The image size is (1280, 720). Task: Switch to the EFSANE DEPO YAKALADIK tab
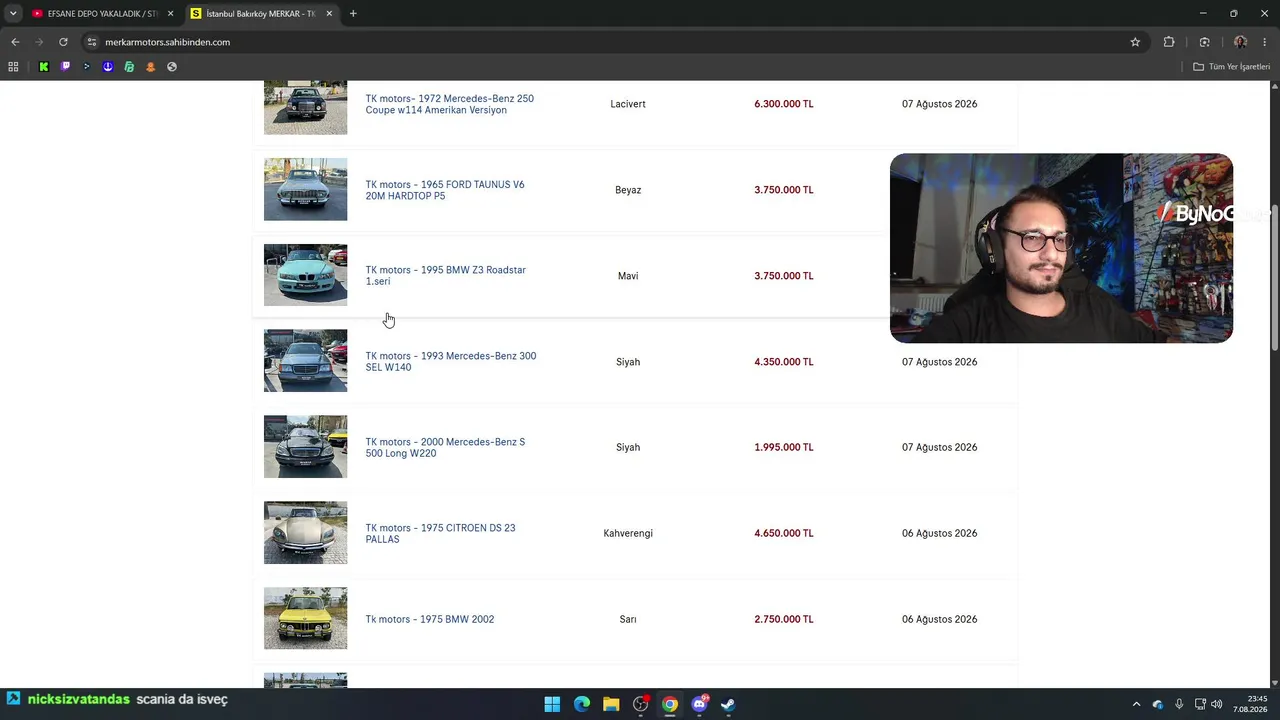point(102,14)
